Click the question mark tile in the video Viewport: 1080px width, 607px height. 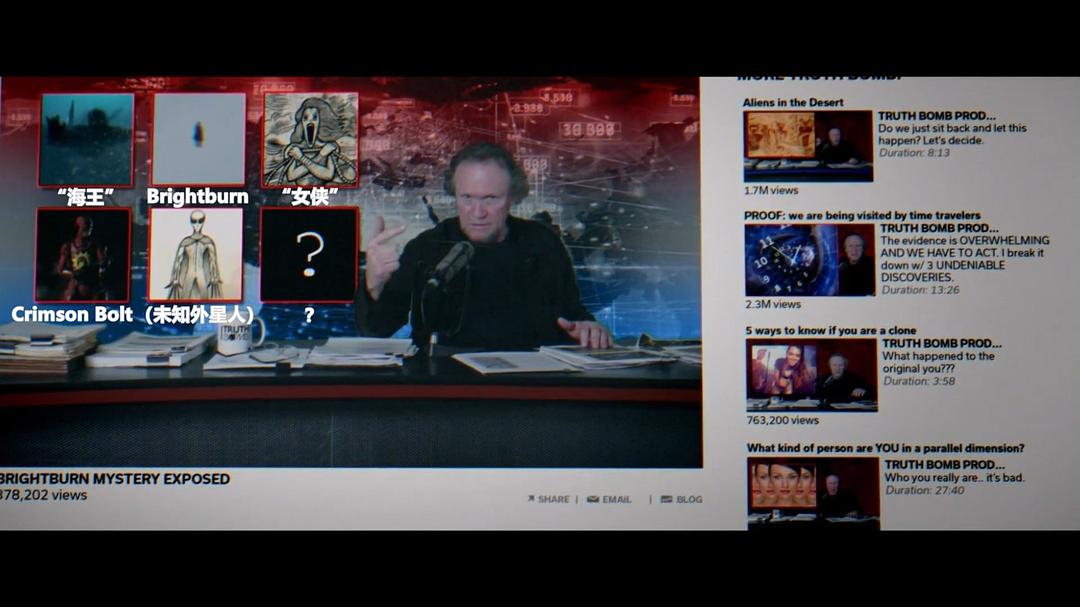point(309,254)
